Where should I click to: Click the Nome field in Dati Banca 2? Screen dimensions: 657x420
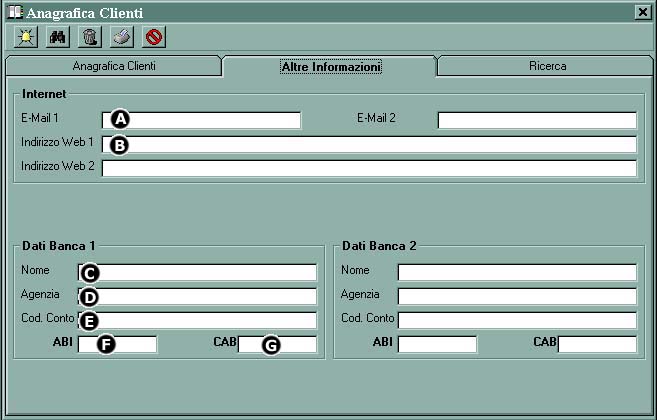517,272
